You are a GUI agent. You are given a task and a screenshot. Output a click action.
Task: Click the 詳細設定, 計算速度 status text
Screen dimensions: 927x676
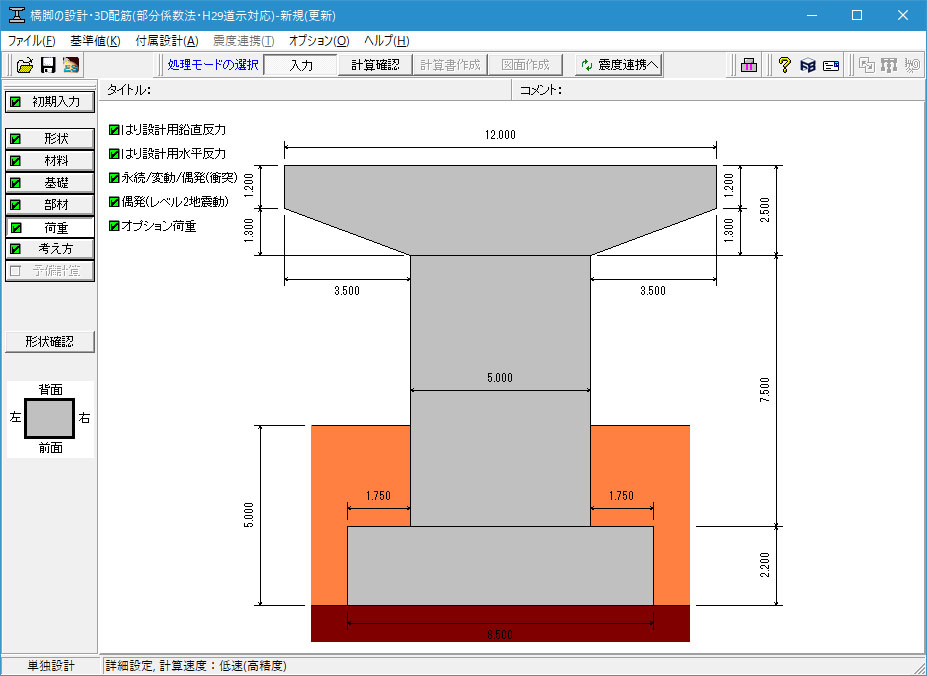[x=196, y=666]
